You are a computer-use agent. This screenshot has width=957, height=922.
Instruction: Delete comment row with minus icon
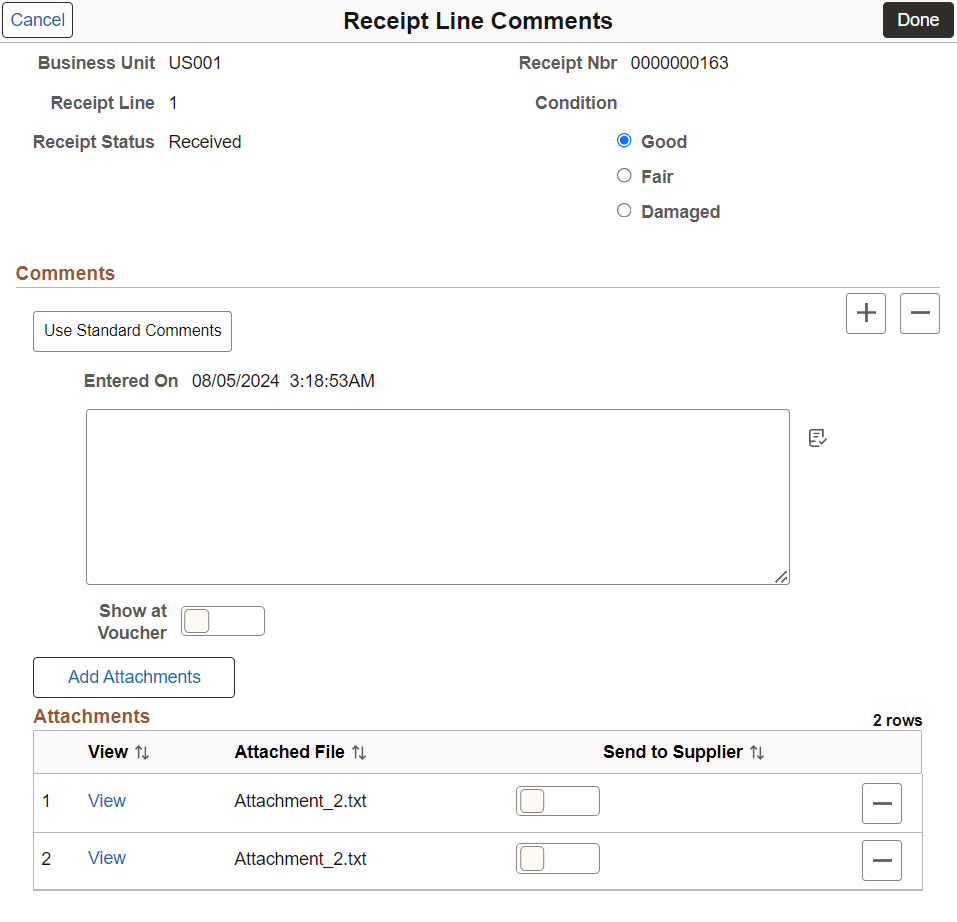pyautogui.click(x=919, y=313)
